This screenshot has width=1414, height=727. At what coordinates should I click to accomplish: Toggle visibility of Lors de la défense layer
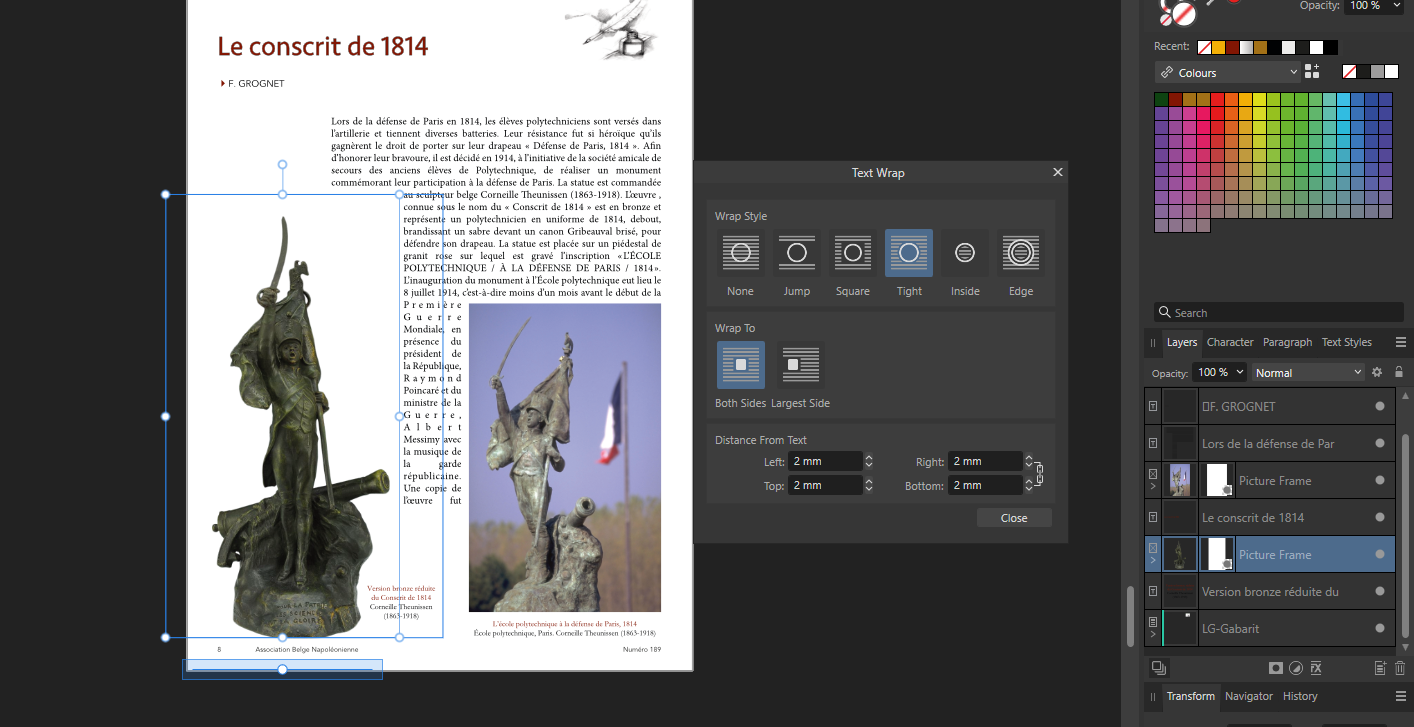point(1380,444)
